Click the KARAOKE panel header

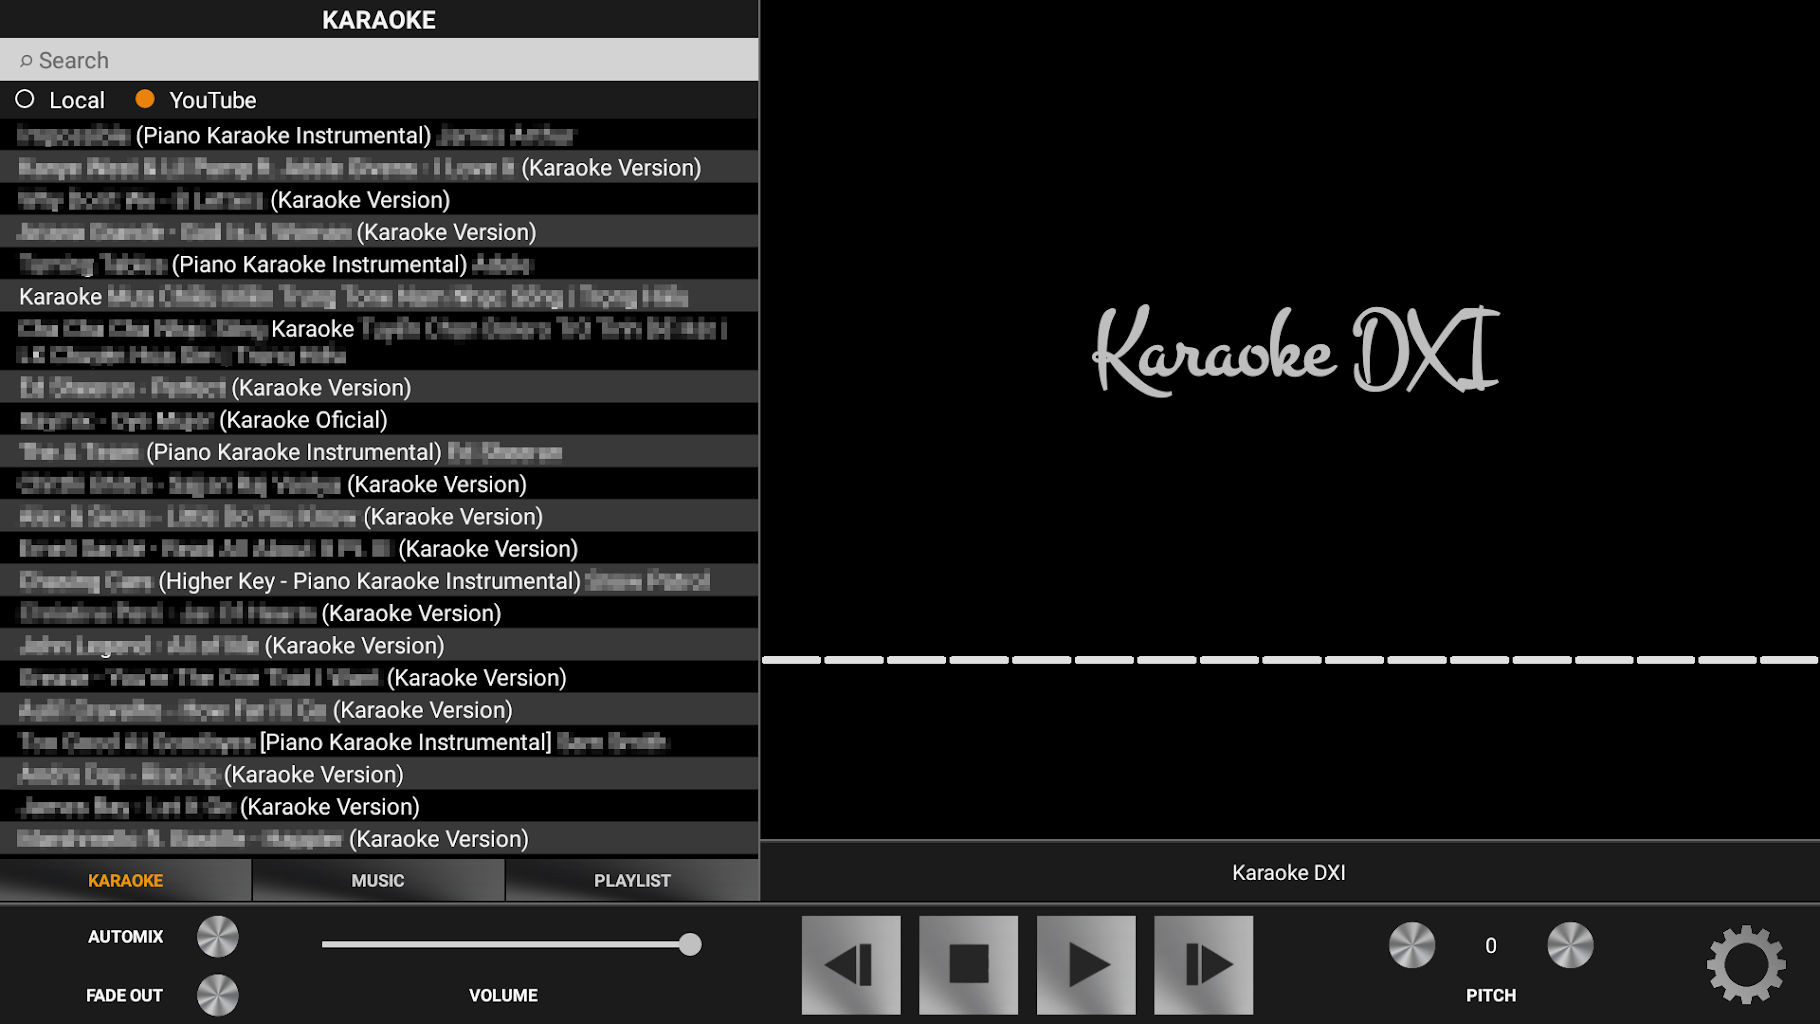[379, 19]
